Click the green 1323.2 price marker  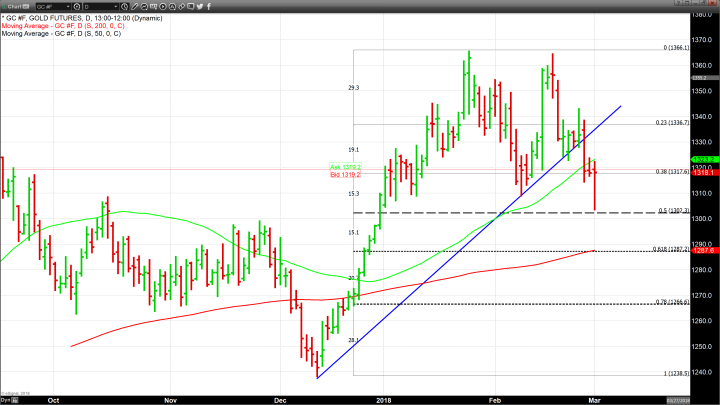pos(705,159)
